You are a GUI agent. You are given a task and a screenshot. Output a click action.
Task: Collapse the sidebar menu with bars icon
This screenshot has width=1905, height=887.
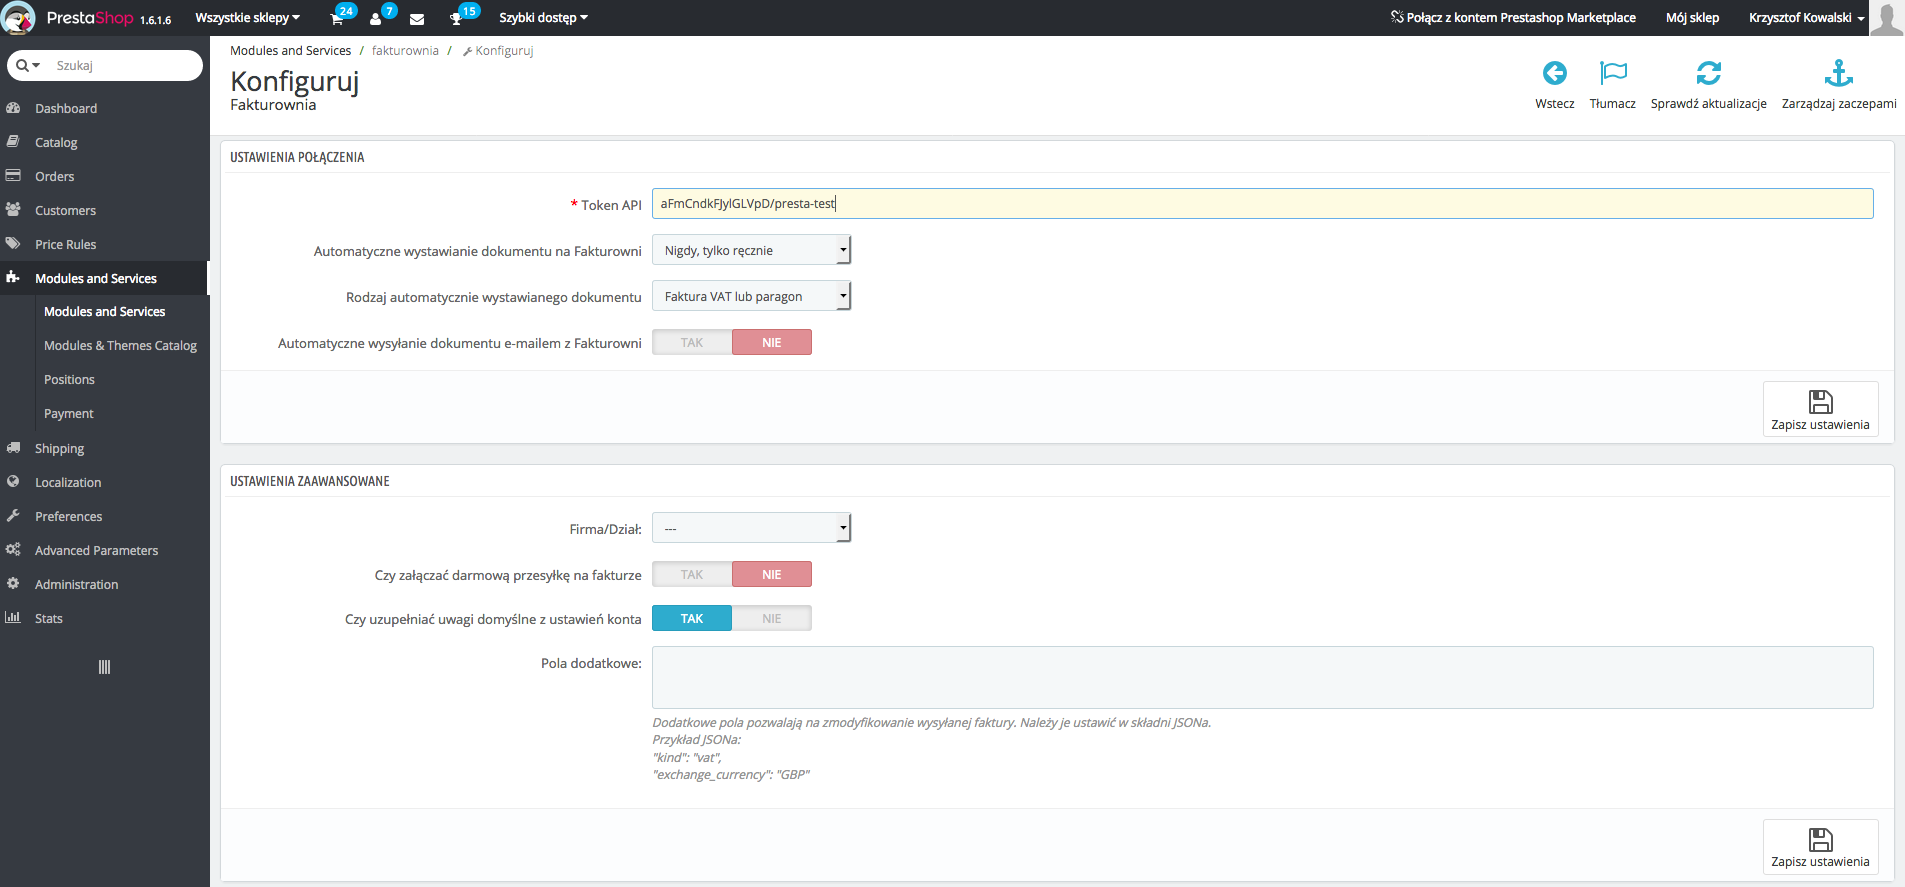tap(104, 667)
